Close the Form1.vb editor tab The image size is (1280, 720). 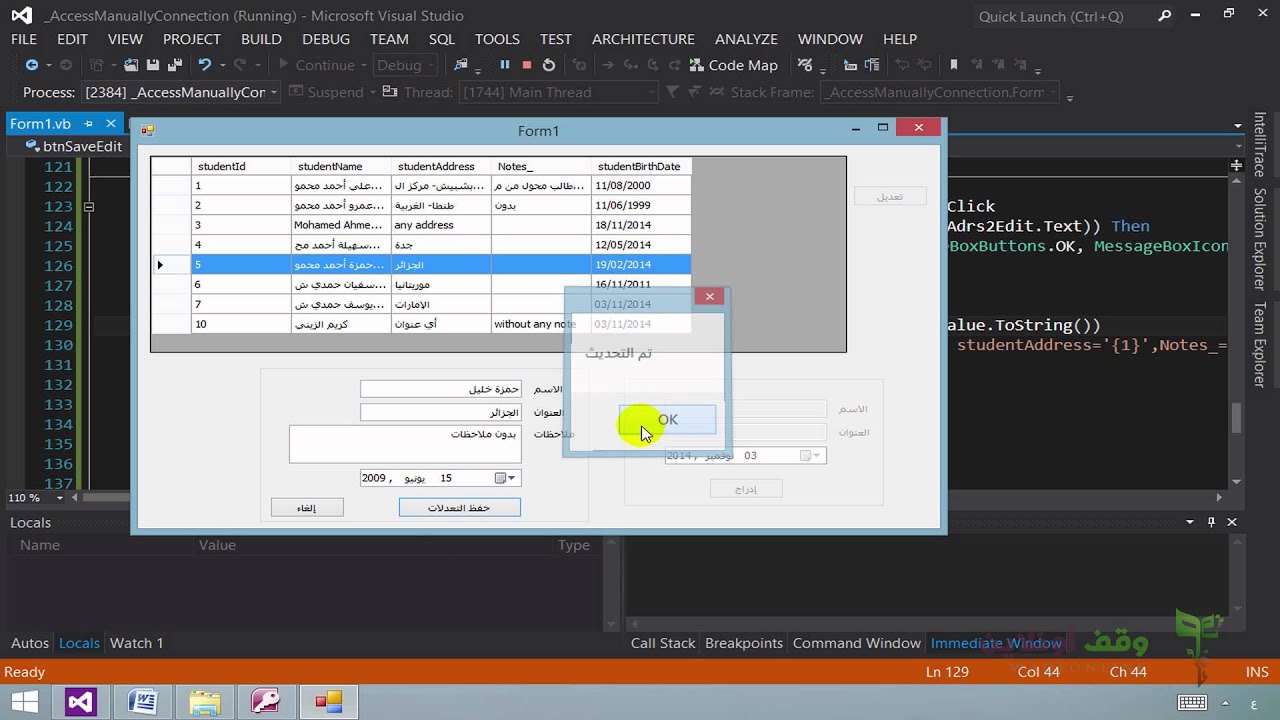pos(111,124)
